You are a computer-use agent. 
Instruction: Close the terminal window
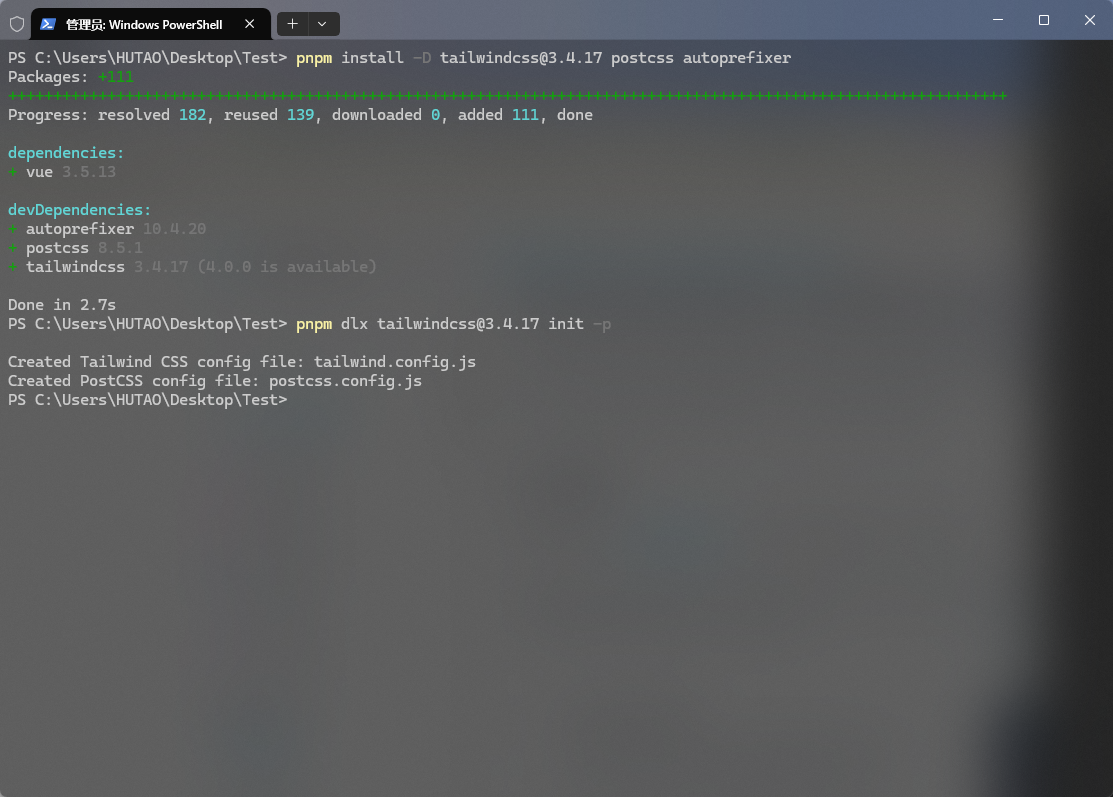1090,20
